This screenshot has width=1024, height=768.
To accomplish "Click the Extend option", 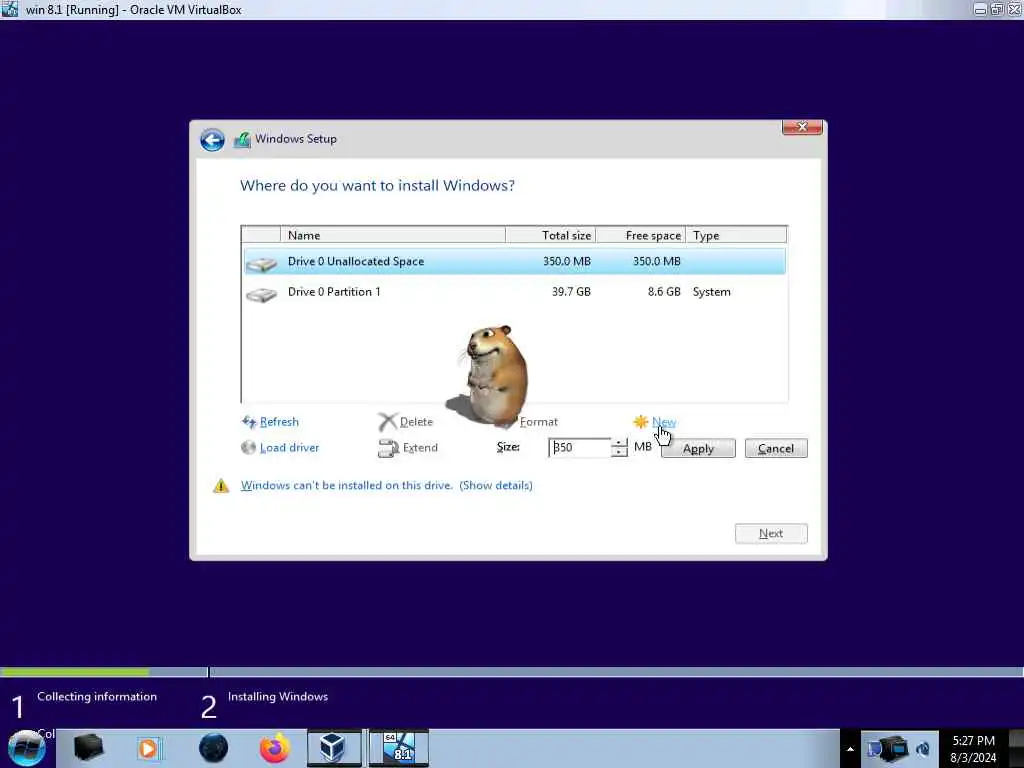I will point(420,447).
